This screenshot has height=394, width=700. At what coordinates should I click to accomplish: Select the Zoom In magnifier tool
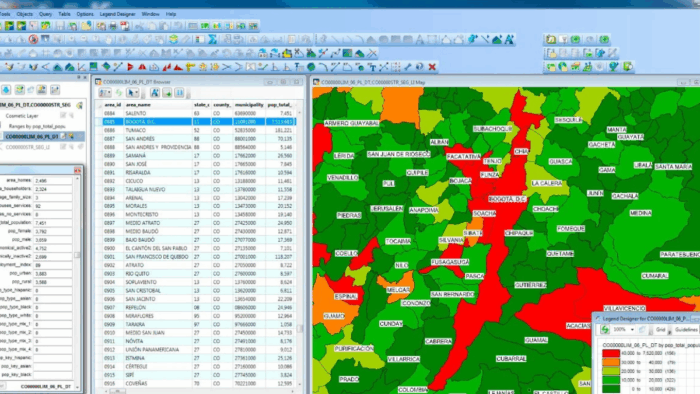[x=71, y=39]
